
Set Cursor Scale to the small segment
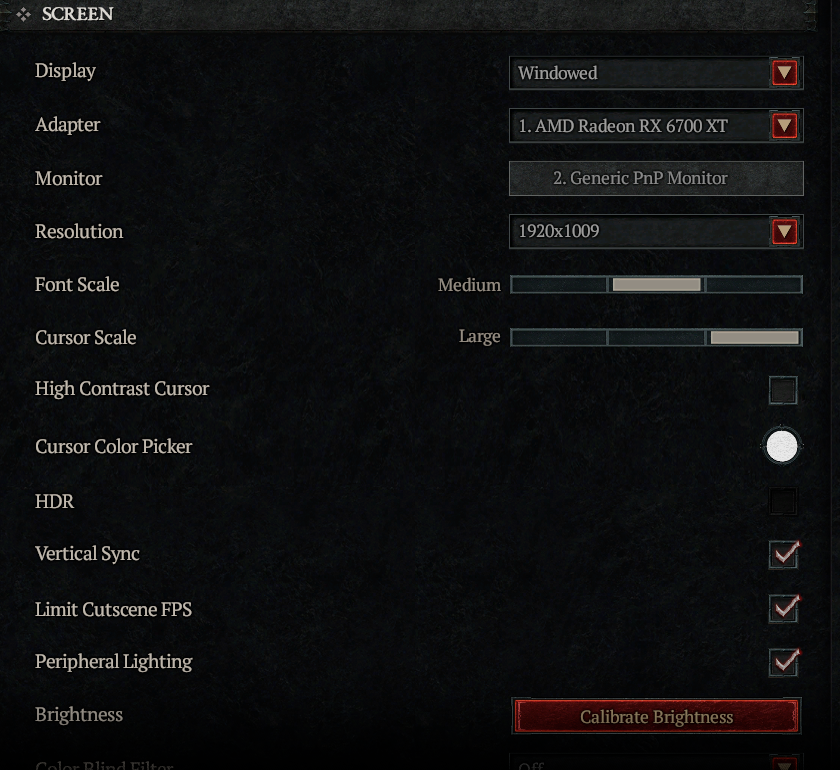click(x=559, y=338)
